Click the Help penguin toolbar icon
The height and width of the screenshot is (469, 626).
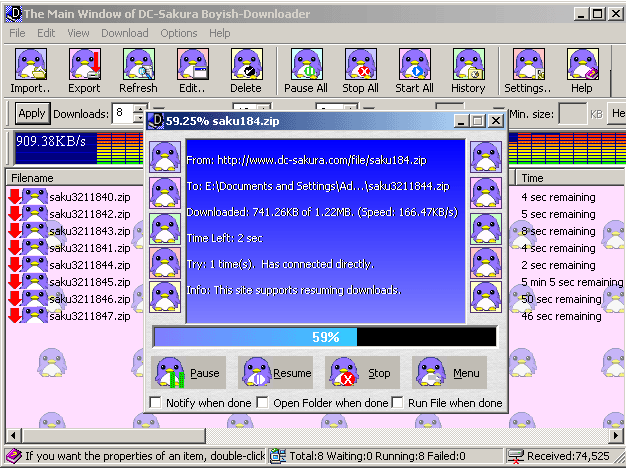point(582,64)
